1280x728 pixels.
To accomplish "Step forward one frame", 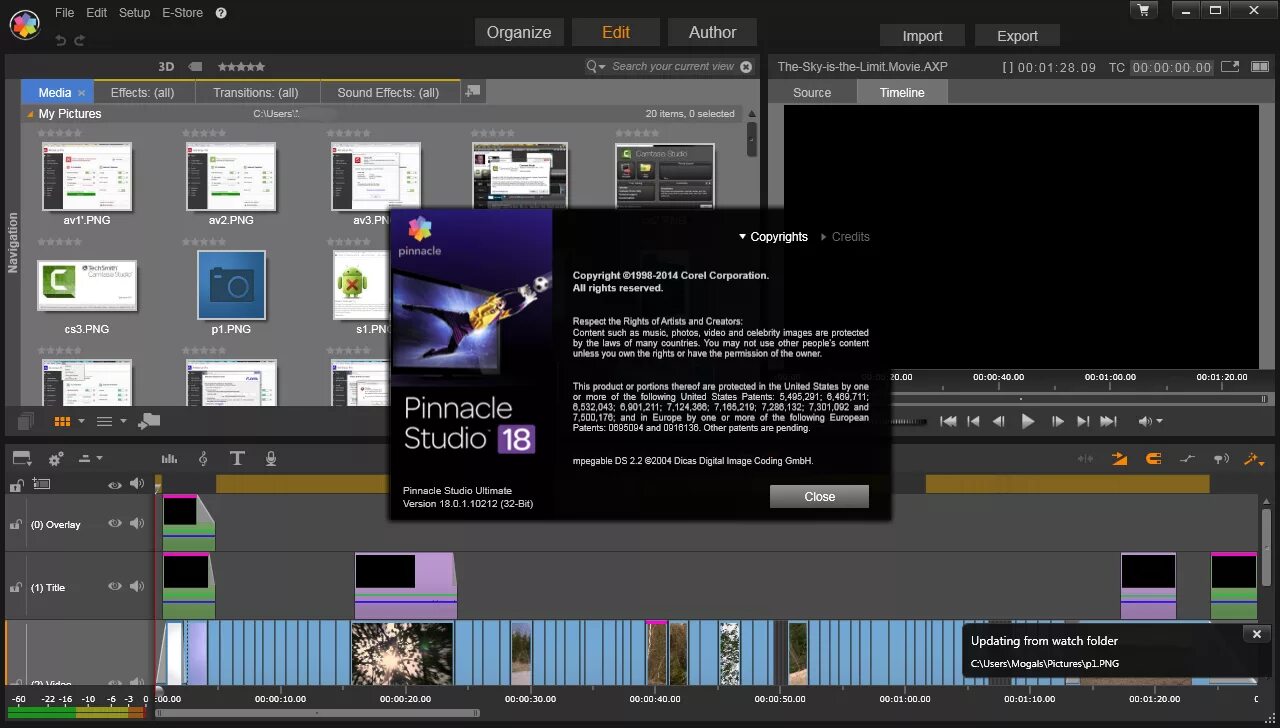I will [x=1057, y=422].
